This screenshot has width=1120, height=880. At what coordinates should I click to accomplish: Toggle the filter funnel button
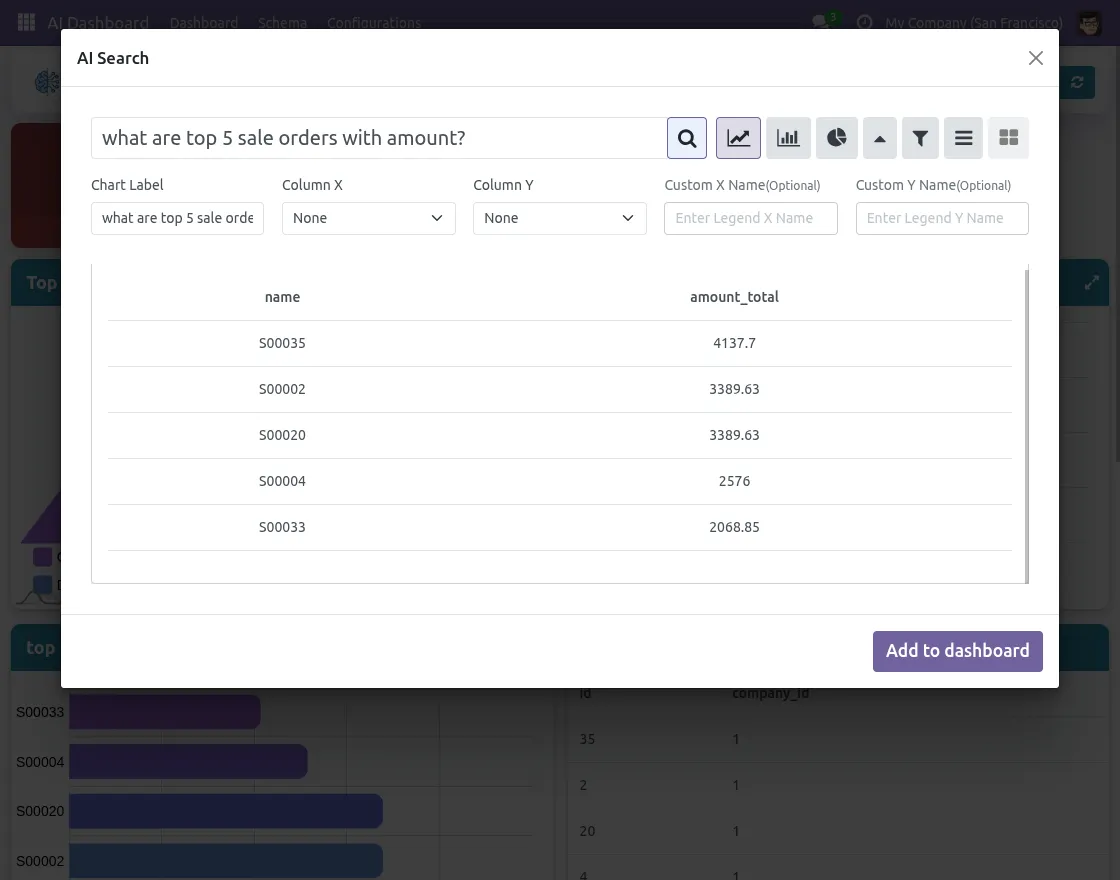click(920, 138)
